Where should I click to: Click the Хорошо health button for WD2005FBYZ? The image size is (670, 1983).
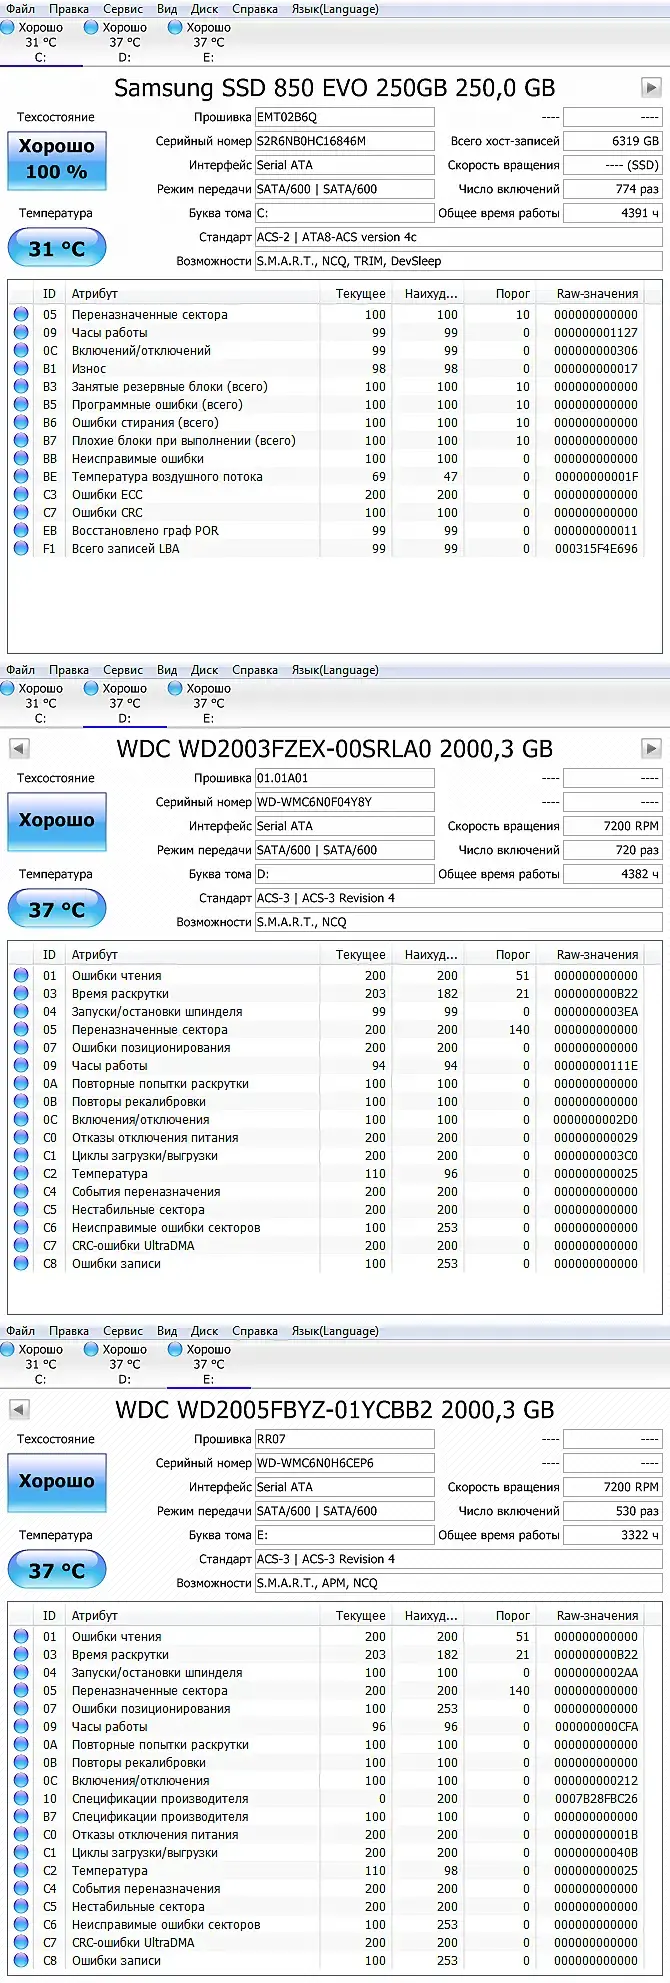[57, 1481]
